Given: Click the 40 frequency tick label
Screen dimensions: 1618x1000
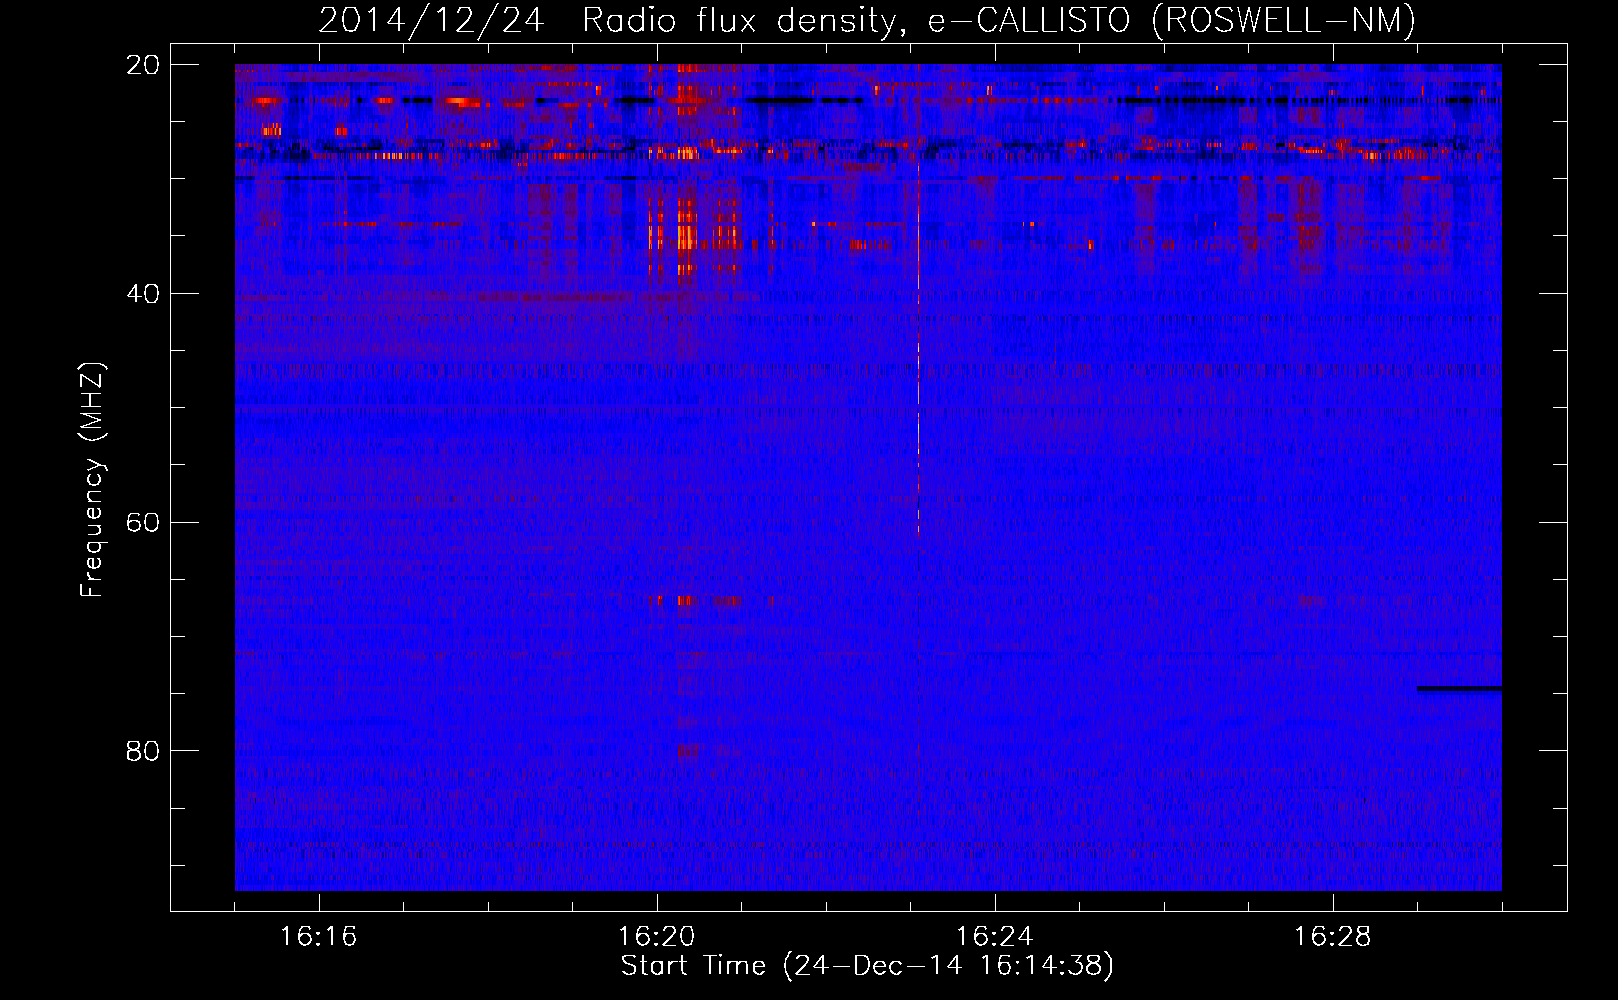Looking at the screenshot, I should [x=144, y=294].
